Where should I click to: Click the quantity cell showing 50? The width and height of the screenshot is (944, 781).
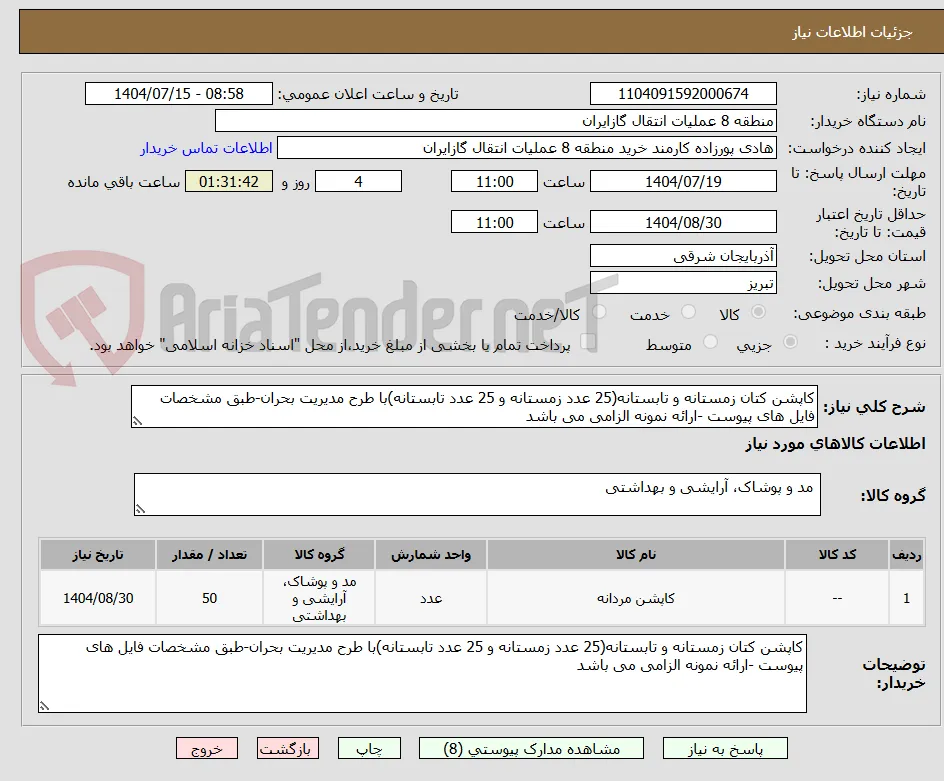[x=210, y=598]
